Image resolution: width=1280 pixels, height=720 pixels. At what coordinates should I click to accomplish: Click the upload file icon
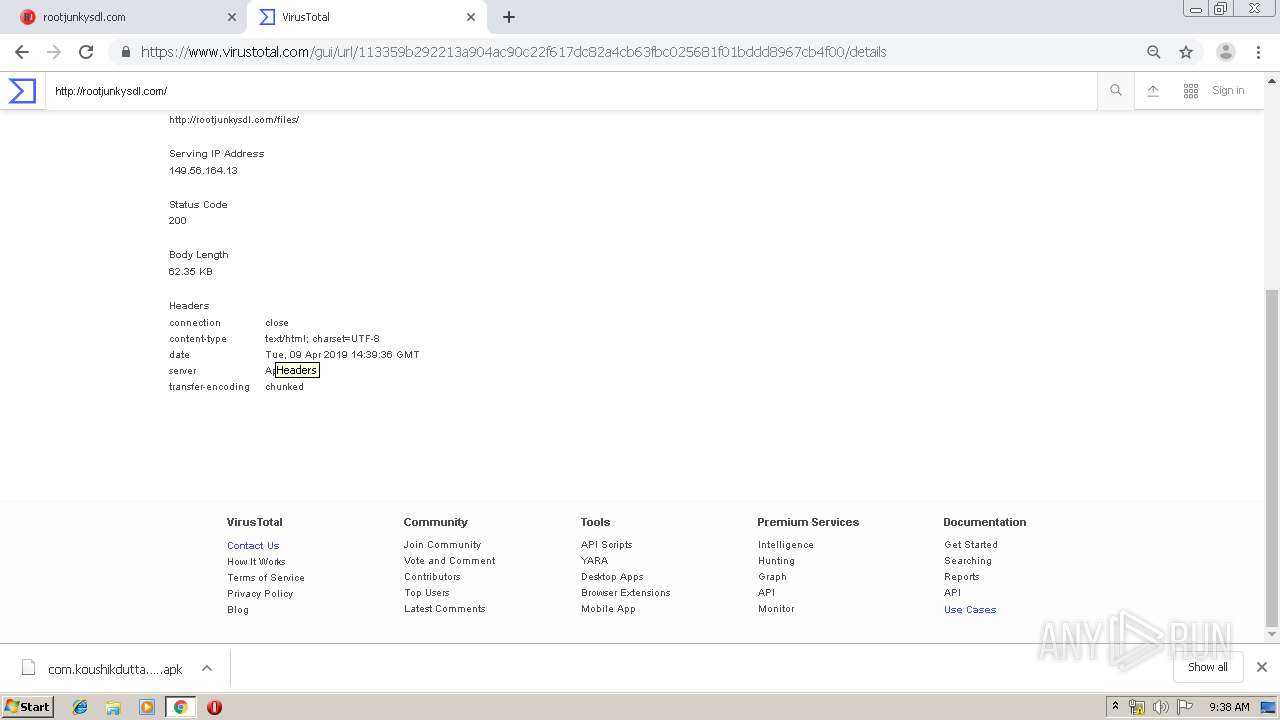pos(1153,91)
